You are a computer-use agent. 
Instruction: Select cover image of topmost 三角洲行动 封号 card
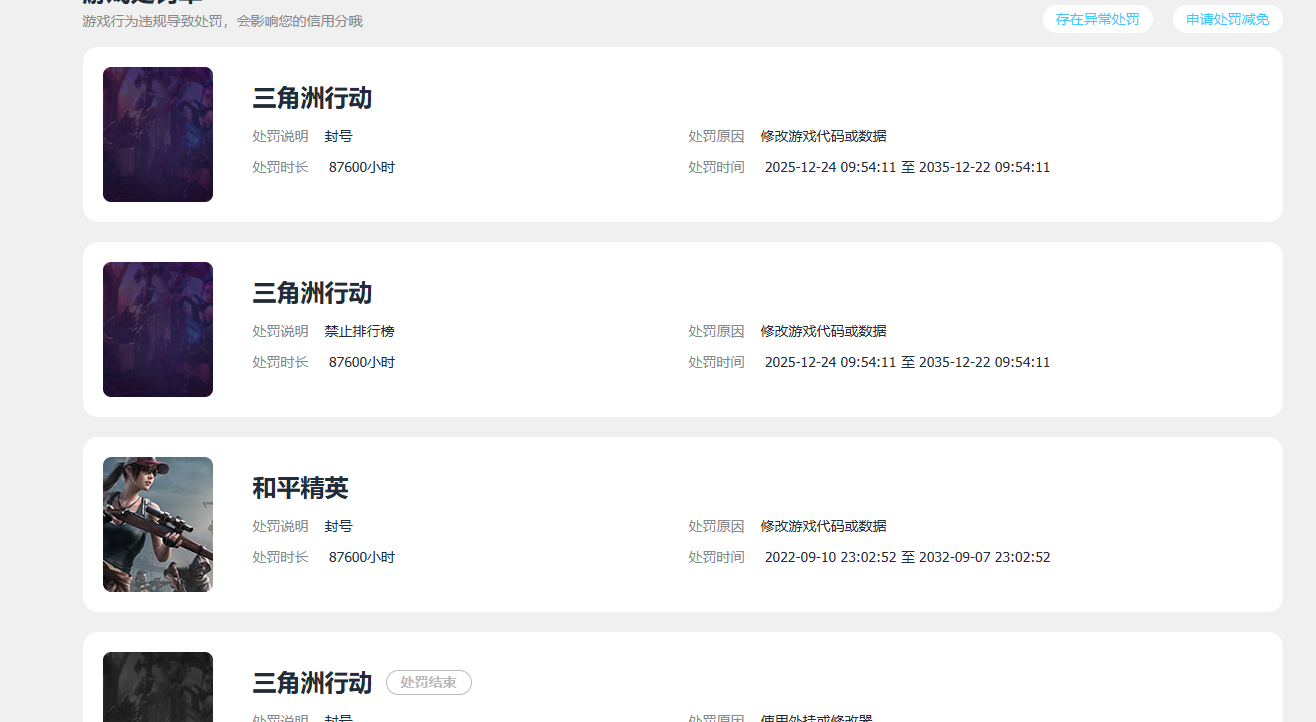coord(158,134)
